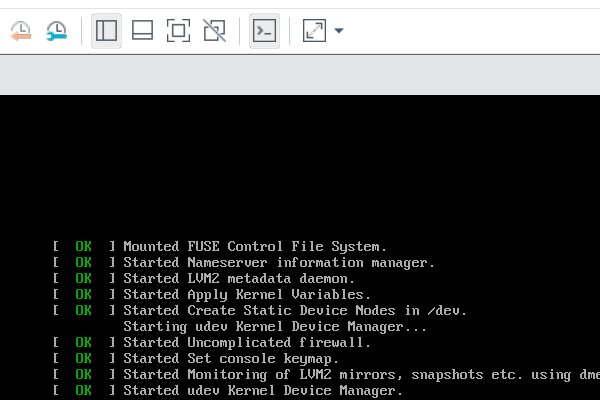This screenshot has width=600, height=400.
Task: Toggle the thumbnail bar at bottom
Action: 142,31
